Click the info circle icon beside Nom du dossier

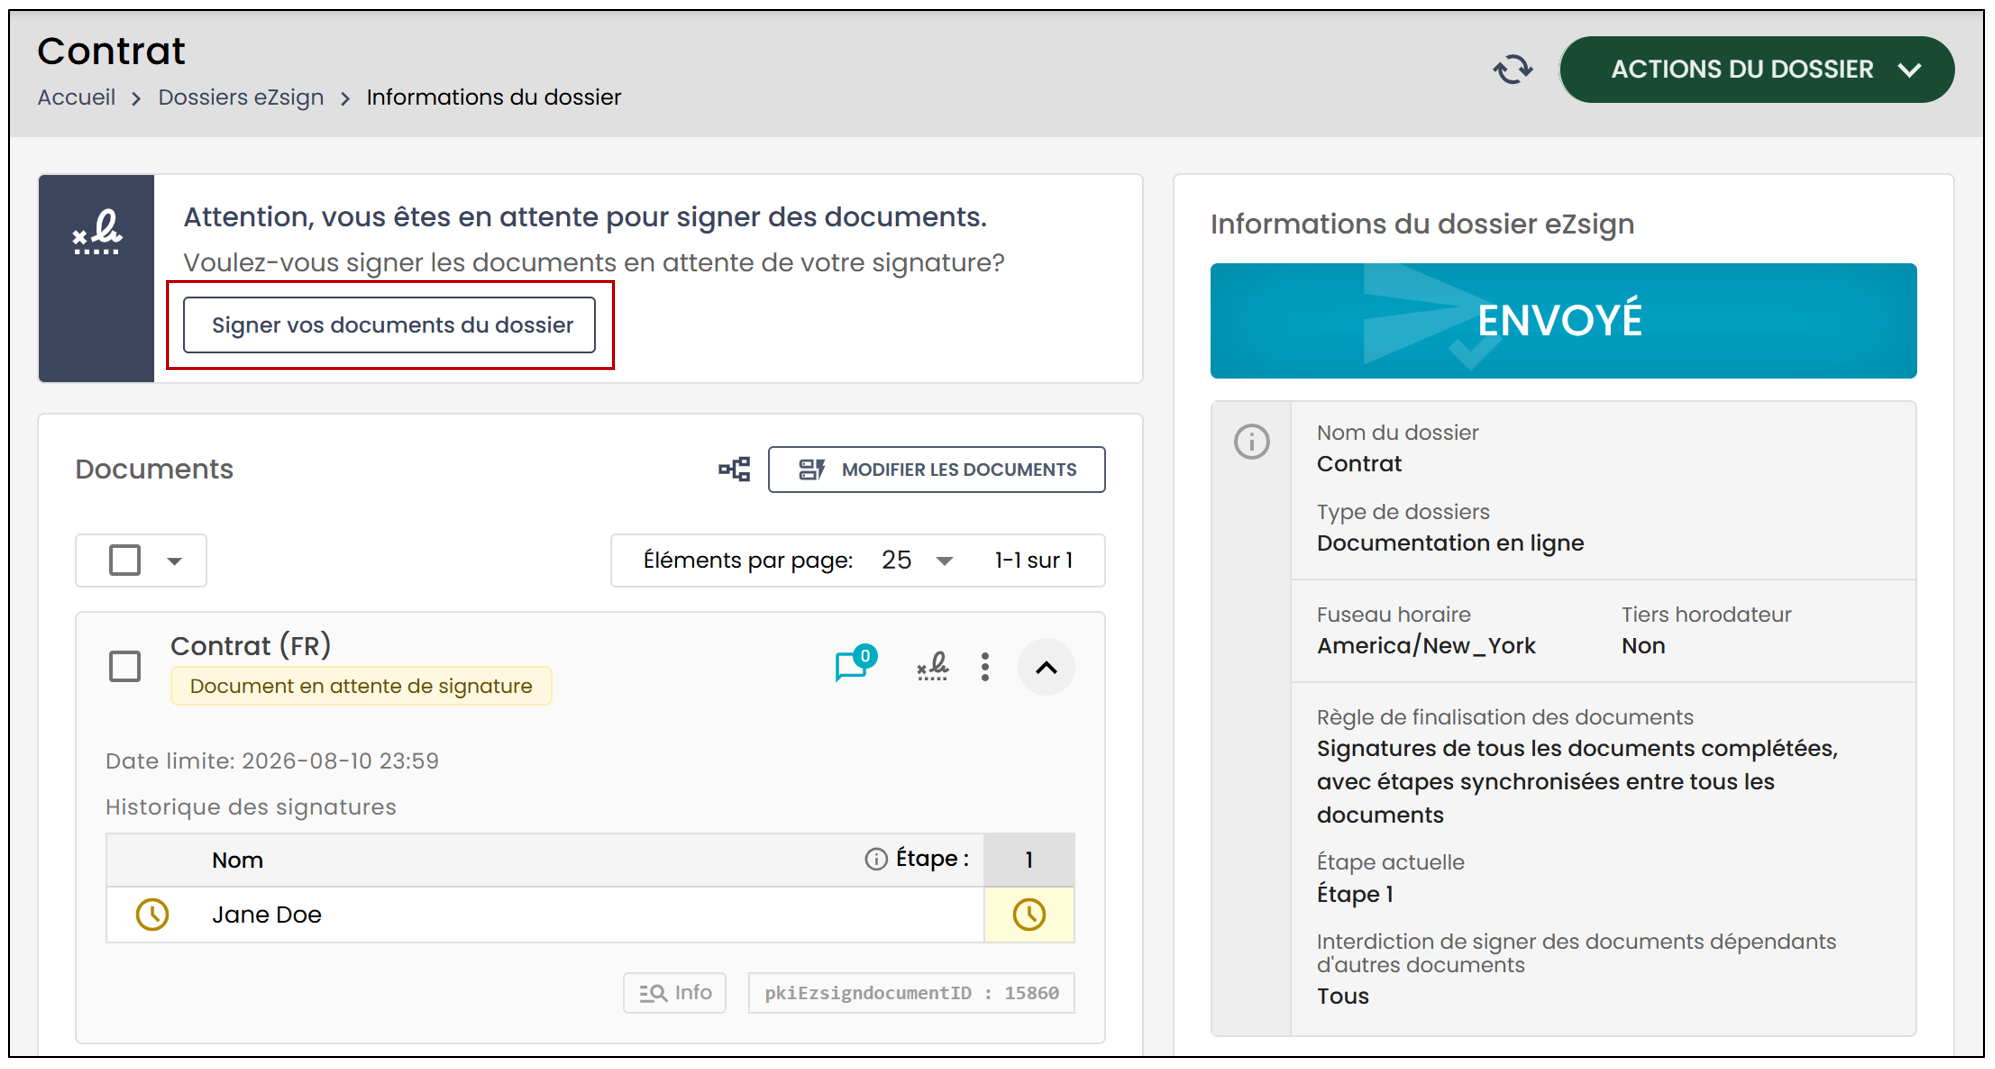[1252, 441]
